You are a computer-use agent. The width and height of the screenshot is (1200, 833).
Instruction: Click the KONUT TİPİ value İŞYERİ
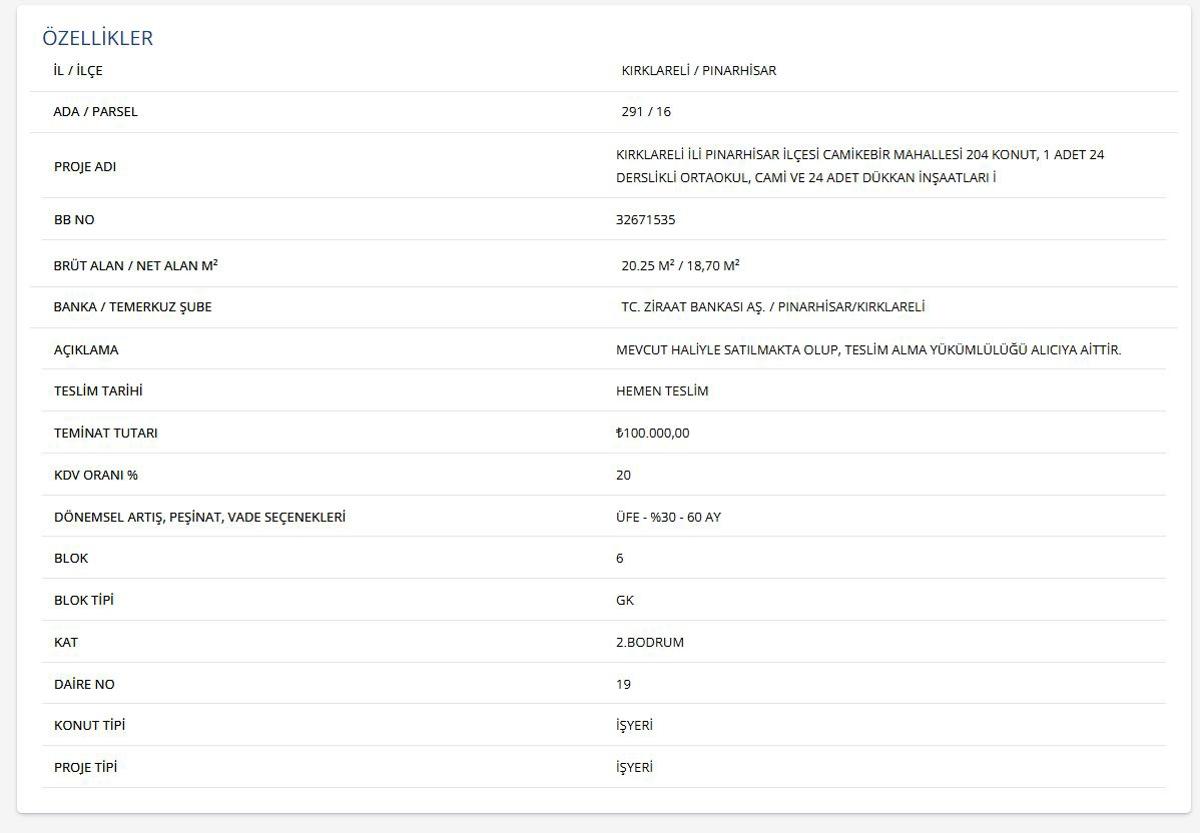point(634,725)
